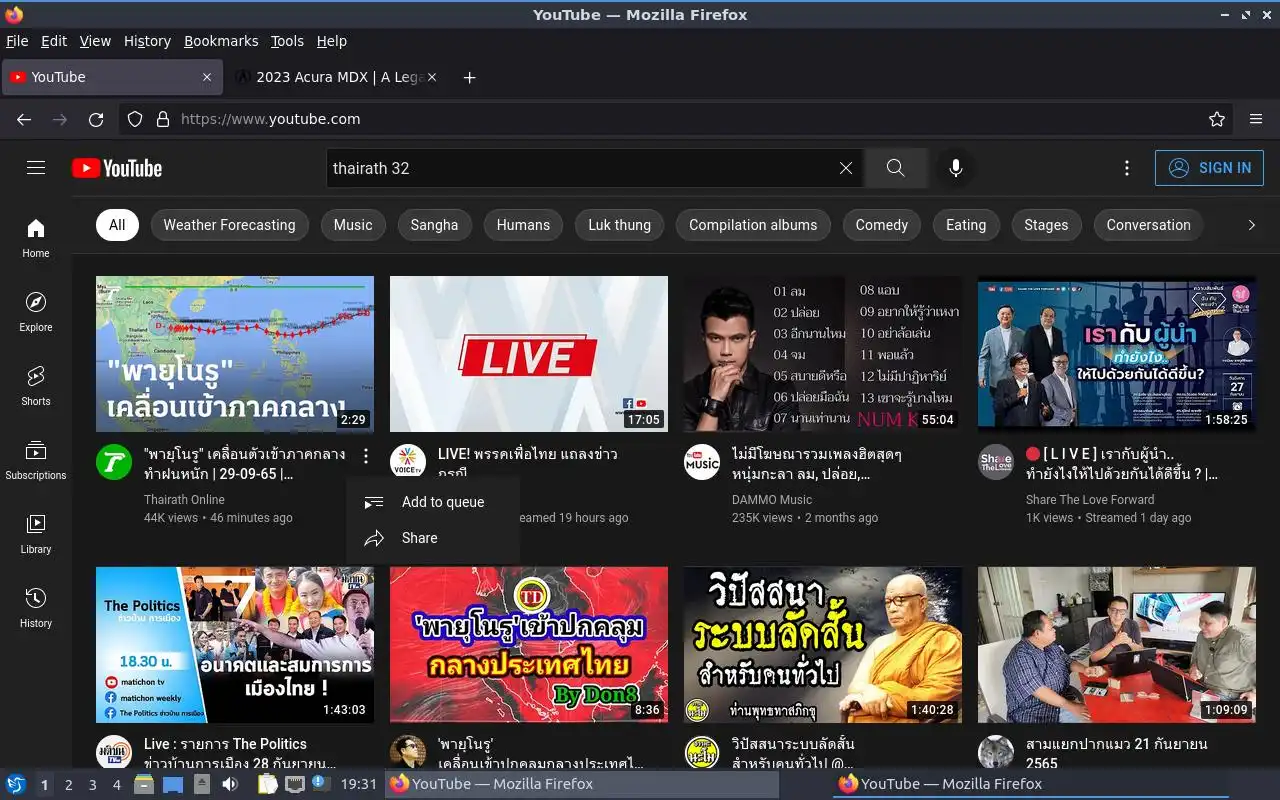Open the YouTube guide hamburger menu
The width and height of the screenshot is (1280, 800).
point(36,168)
